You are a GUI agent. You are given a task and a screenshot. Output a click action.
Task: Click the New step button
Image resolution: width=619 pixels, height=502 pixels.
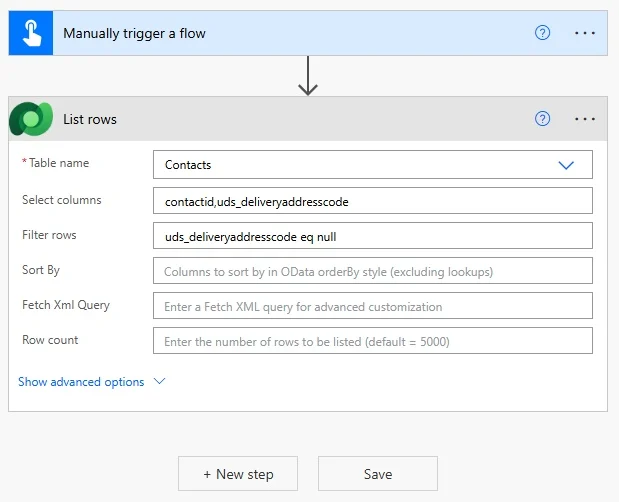click(x=238, y=474)
